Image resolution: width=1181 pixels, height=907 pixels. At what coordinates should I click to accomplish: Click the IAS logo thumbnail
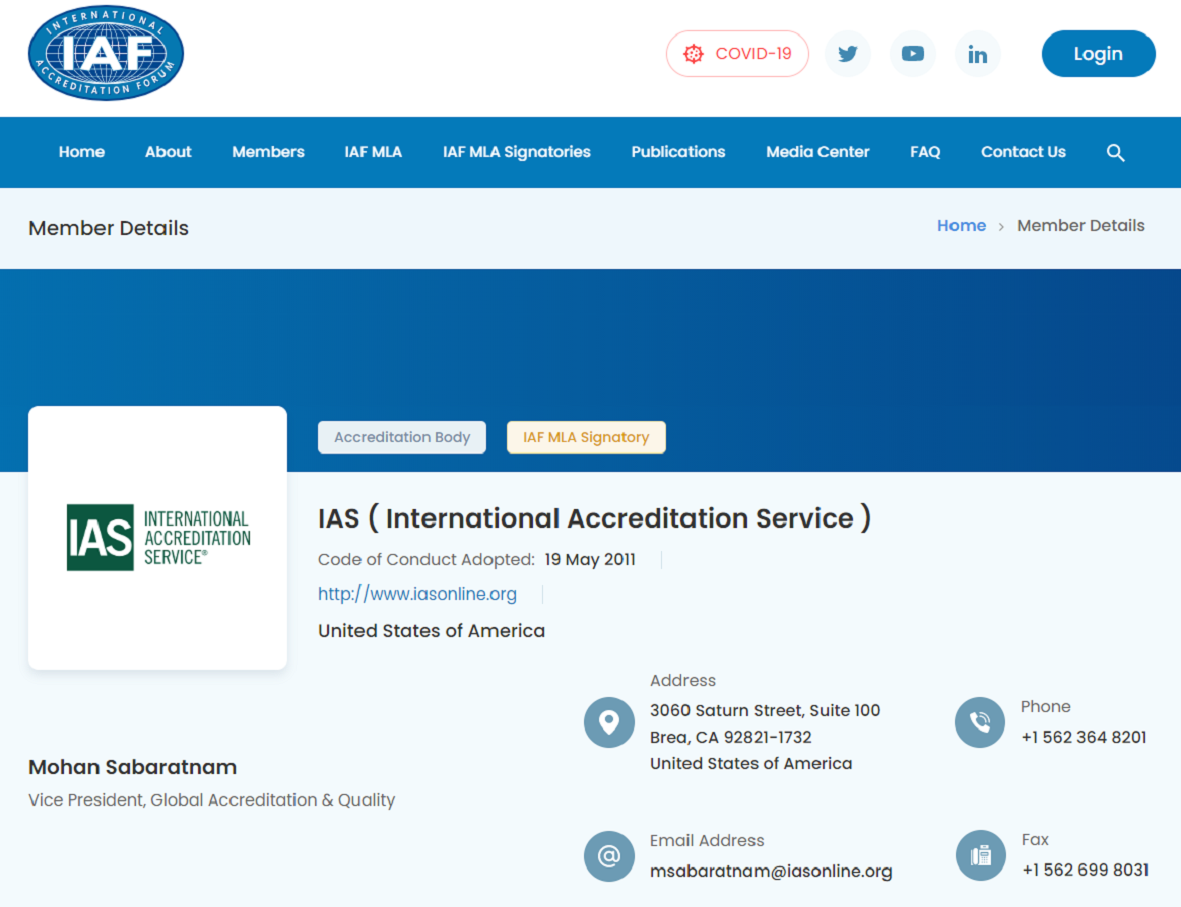158,538
